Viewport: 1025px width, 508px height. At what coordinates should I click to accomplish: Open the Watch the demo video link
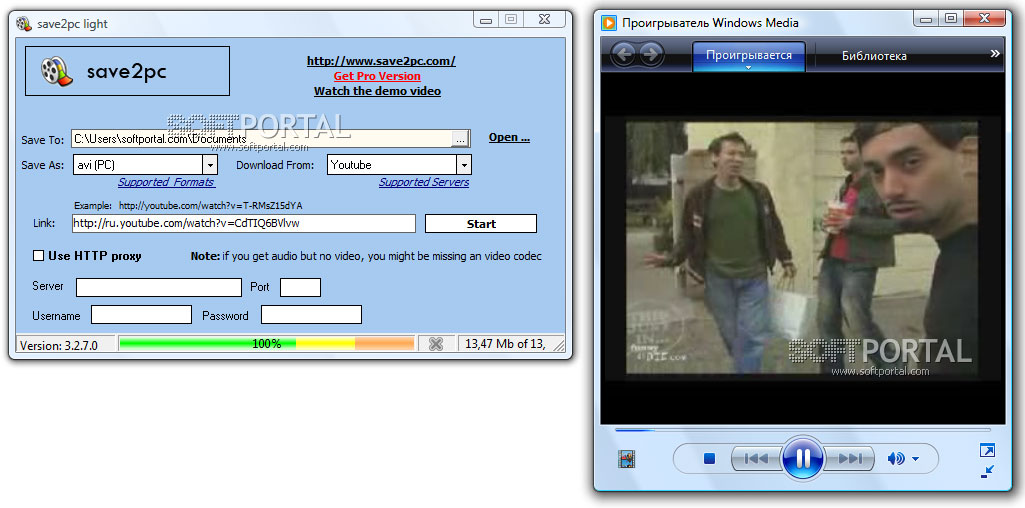tap(377, 91)
